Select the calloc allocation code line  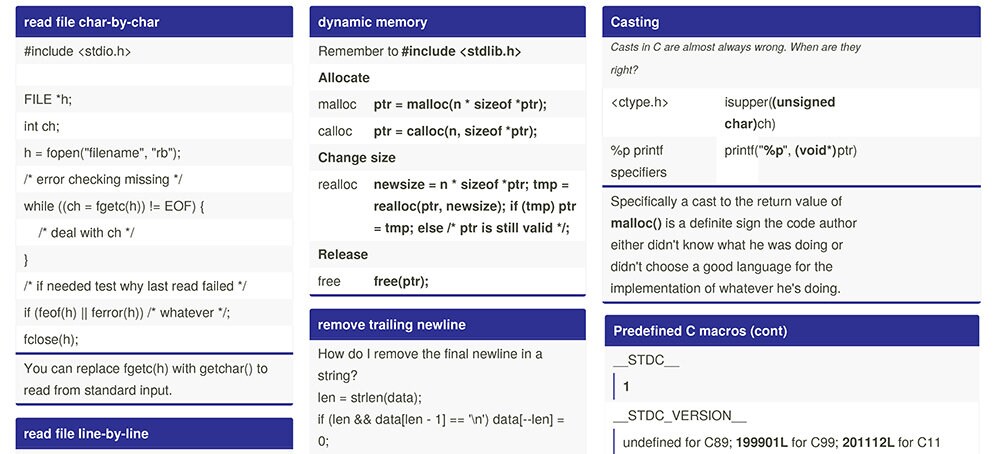coord(455,131)
